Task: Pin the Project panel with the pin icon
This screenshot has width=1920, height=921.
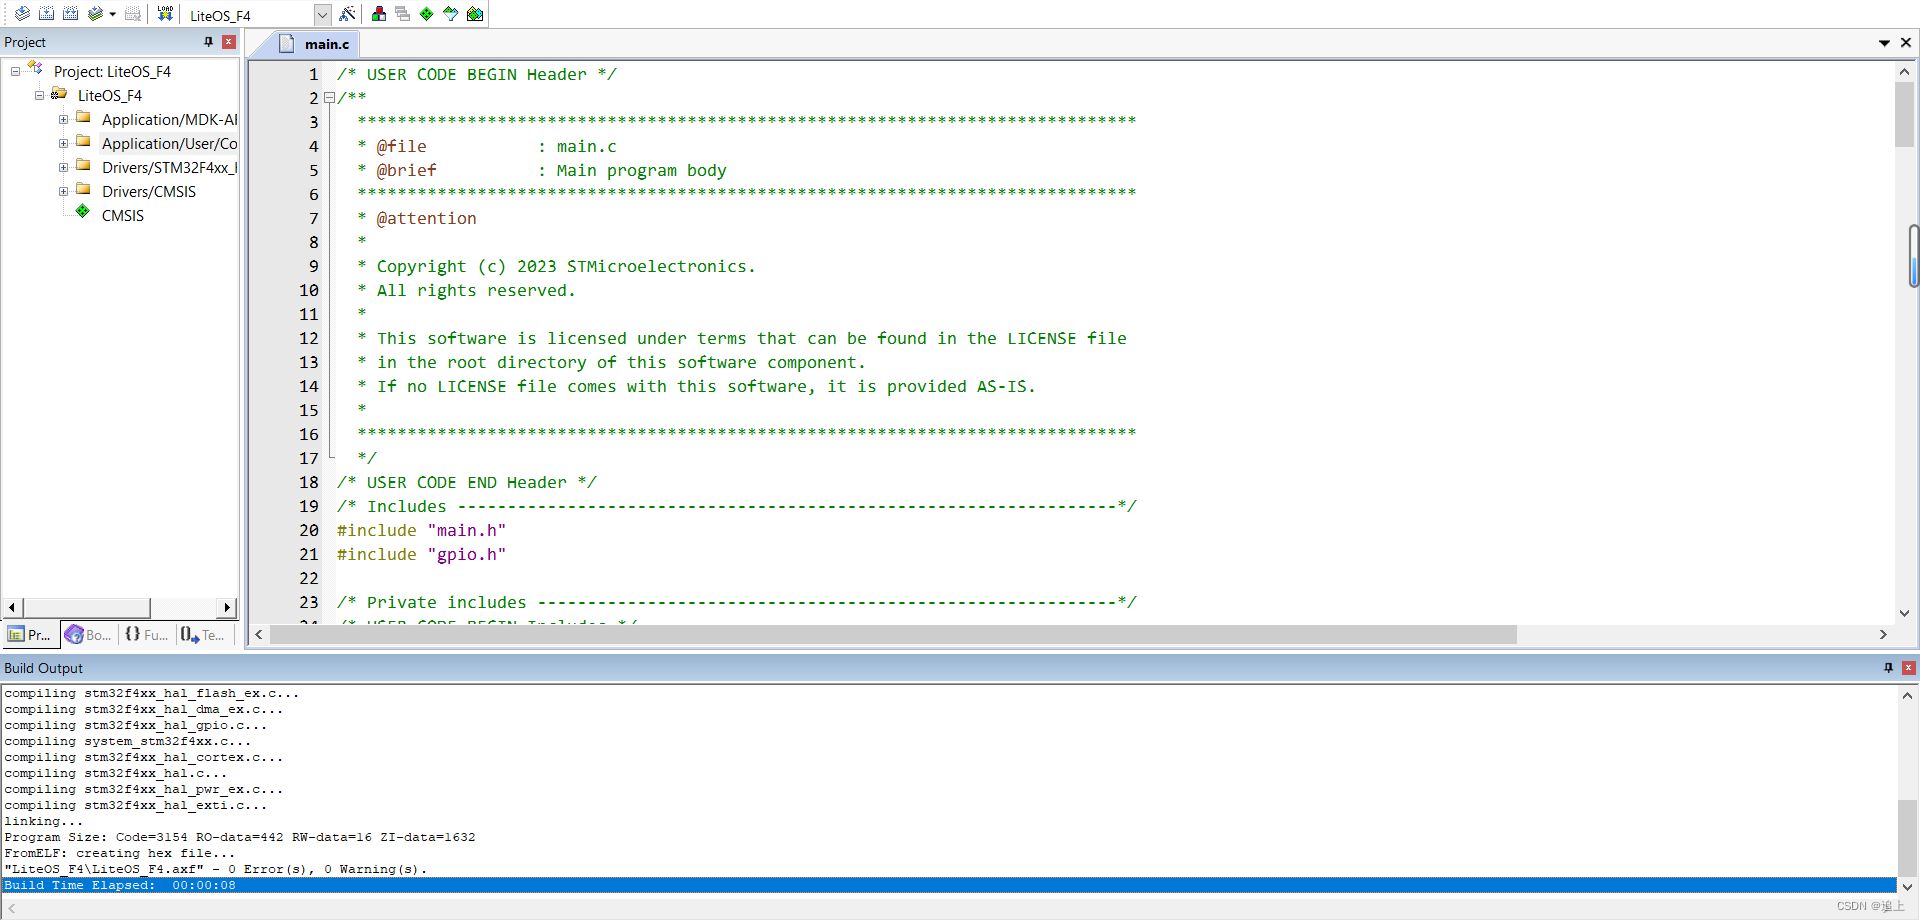Action: click(x=208, y=42)
